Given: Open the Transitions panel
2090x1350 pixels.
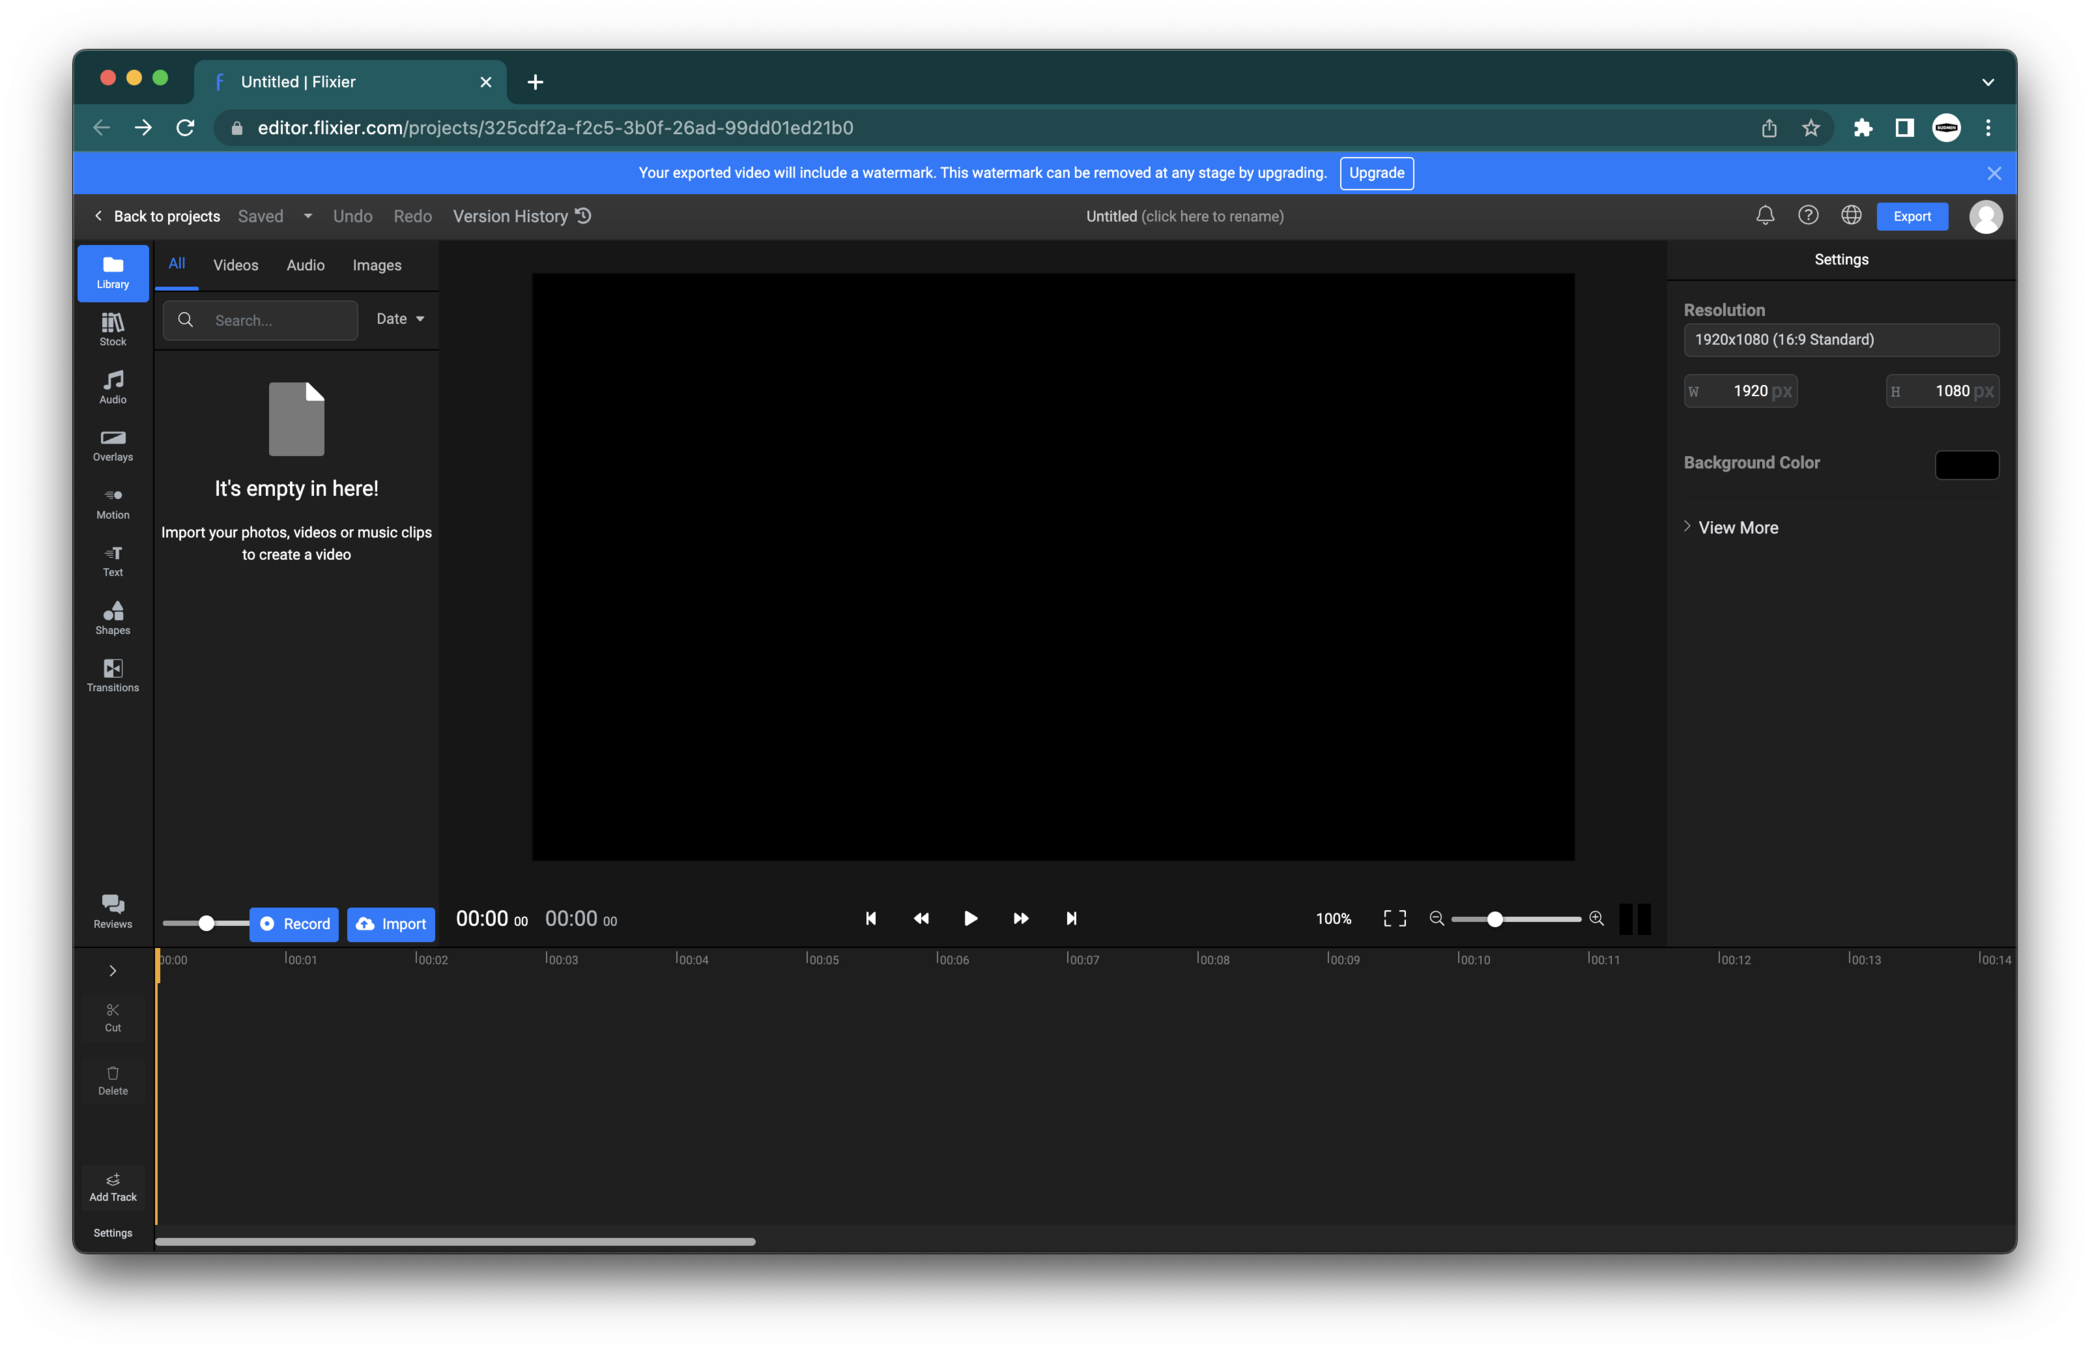Looking at the screenshot, I should pos(113,675).
